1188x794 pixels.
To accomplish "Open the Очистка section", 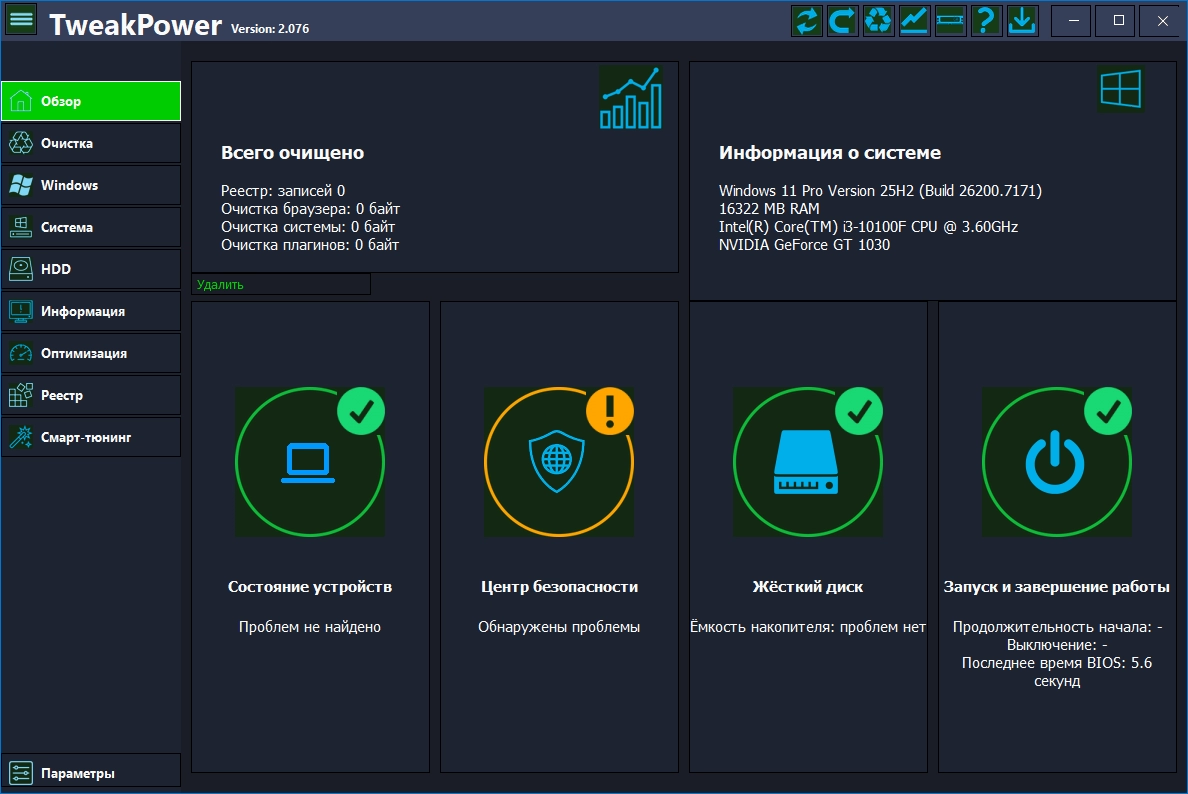I will click(91, 143).
